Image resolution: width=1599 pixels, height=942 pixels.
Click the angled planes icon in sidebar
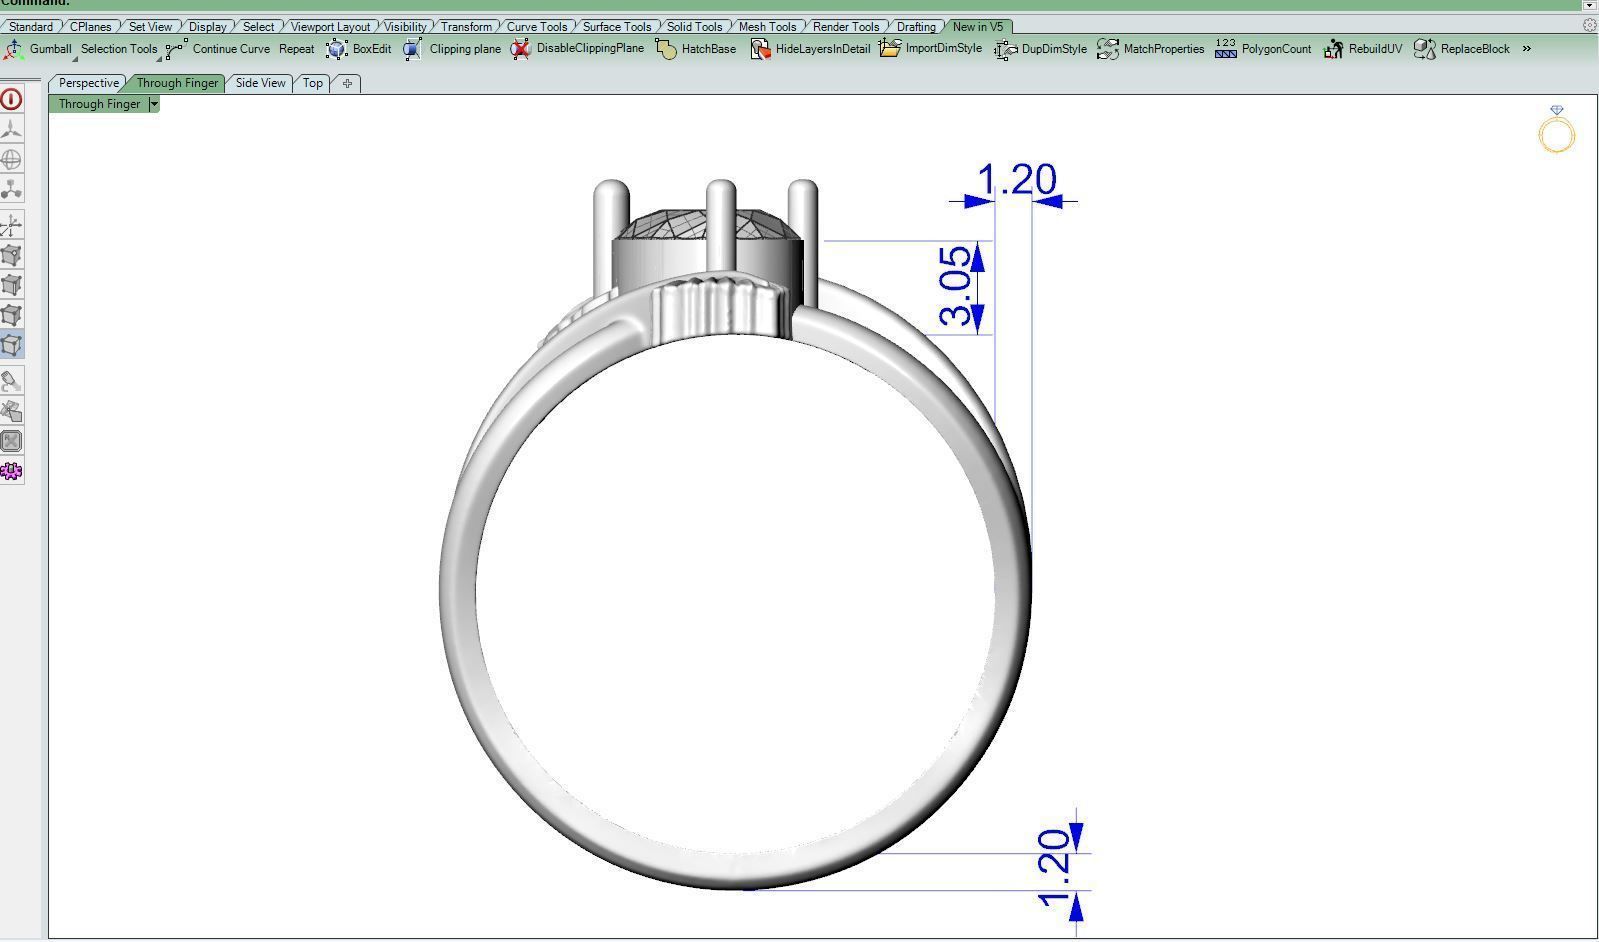12,411
